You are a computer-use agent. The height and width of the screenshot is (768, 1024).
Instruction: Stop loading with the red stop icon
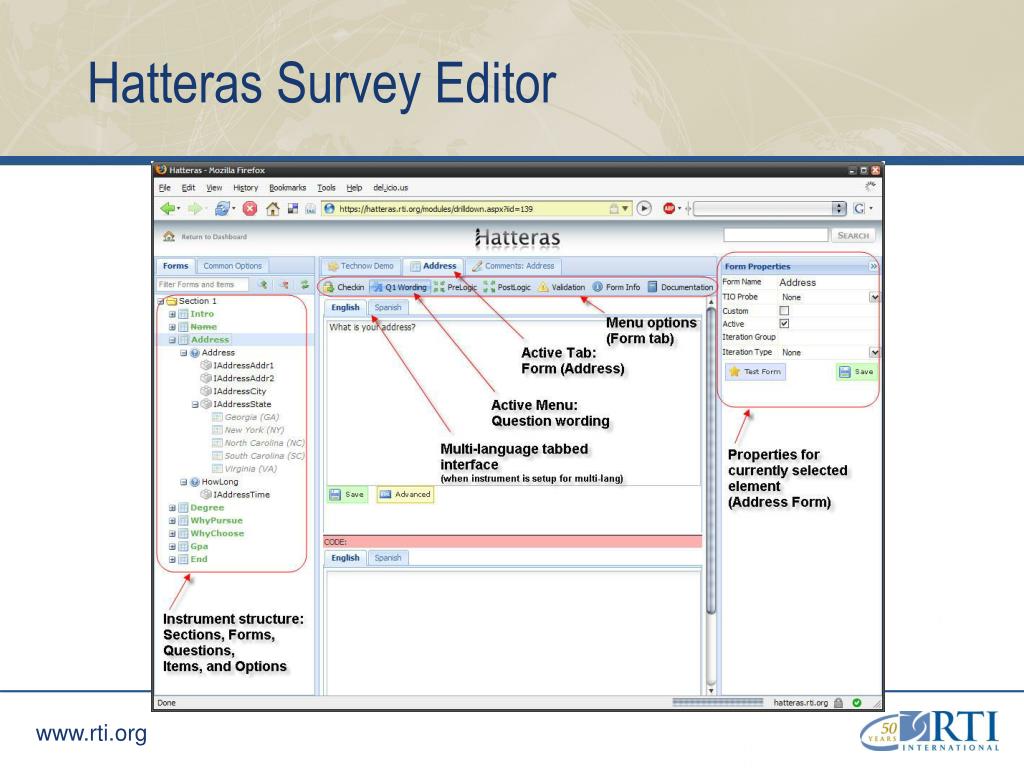(x=249, y=208)
